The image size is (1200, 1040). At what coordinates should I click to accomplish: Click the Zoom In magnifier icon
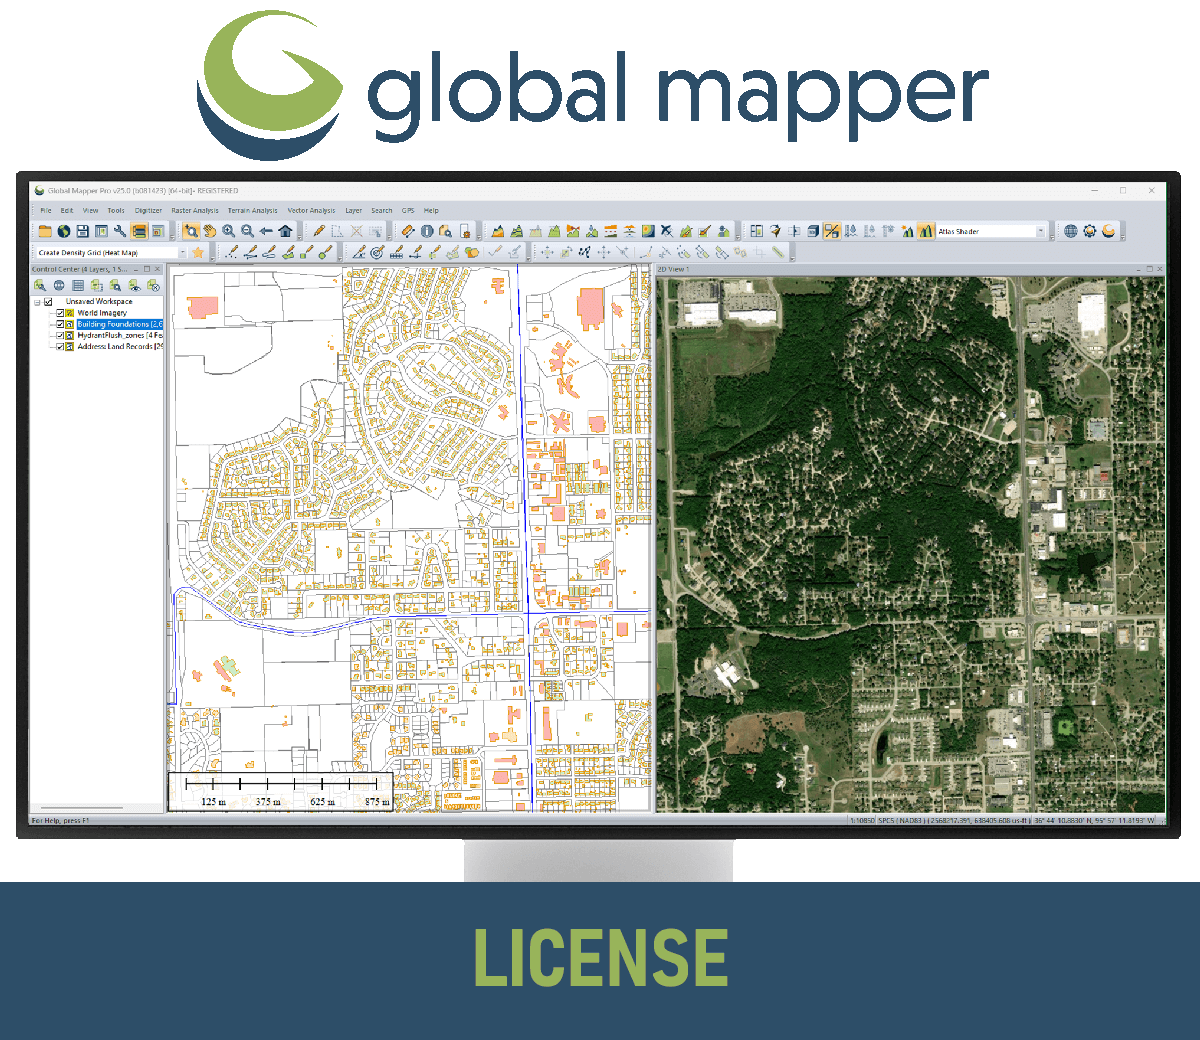228,231
